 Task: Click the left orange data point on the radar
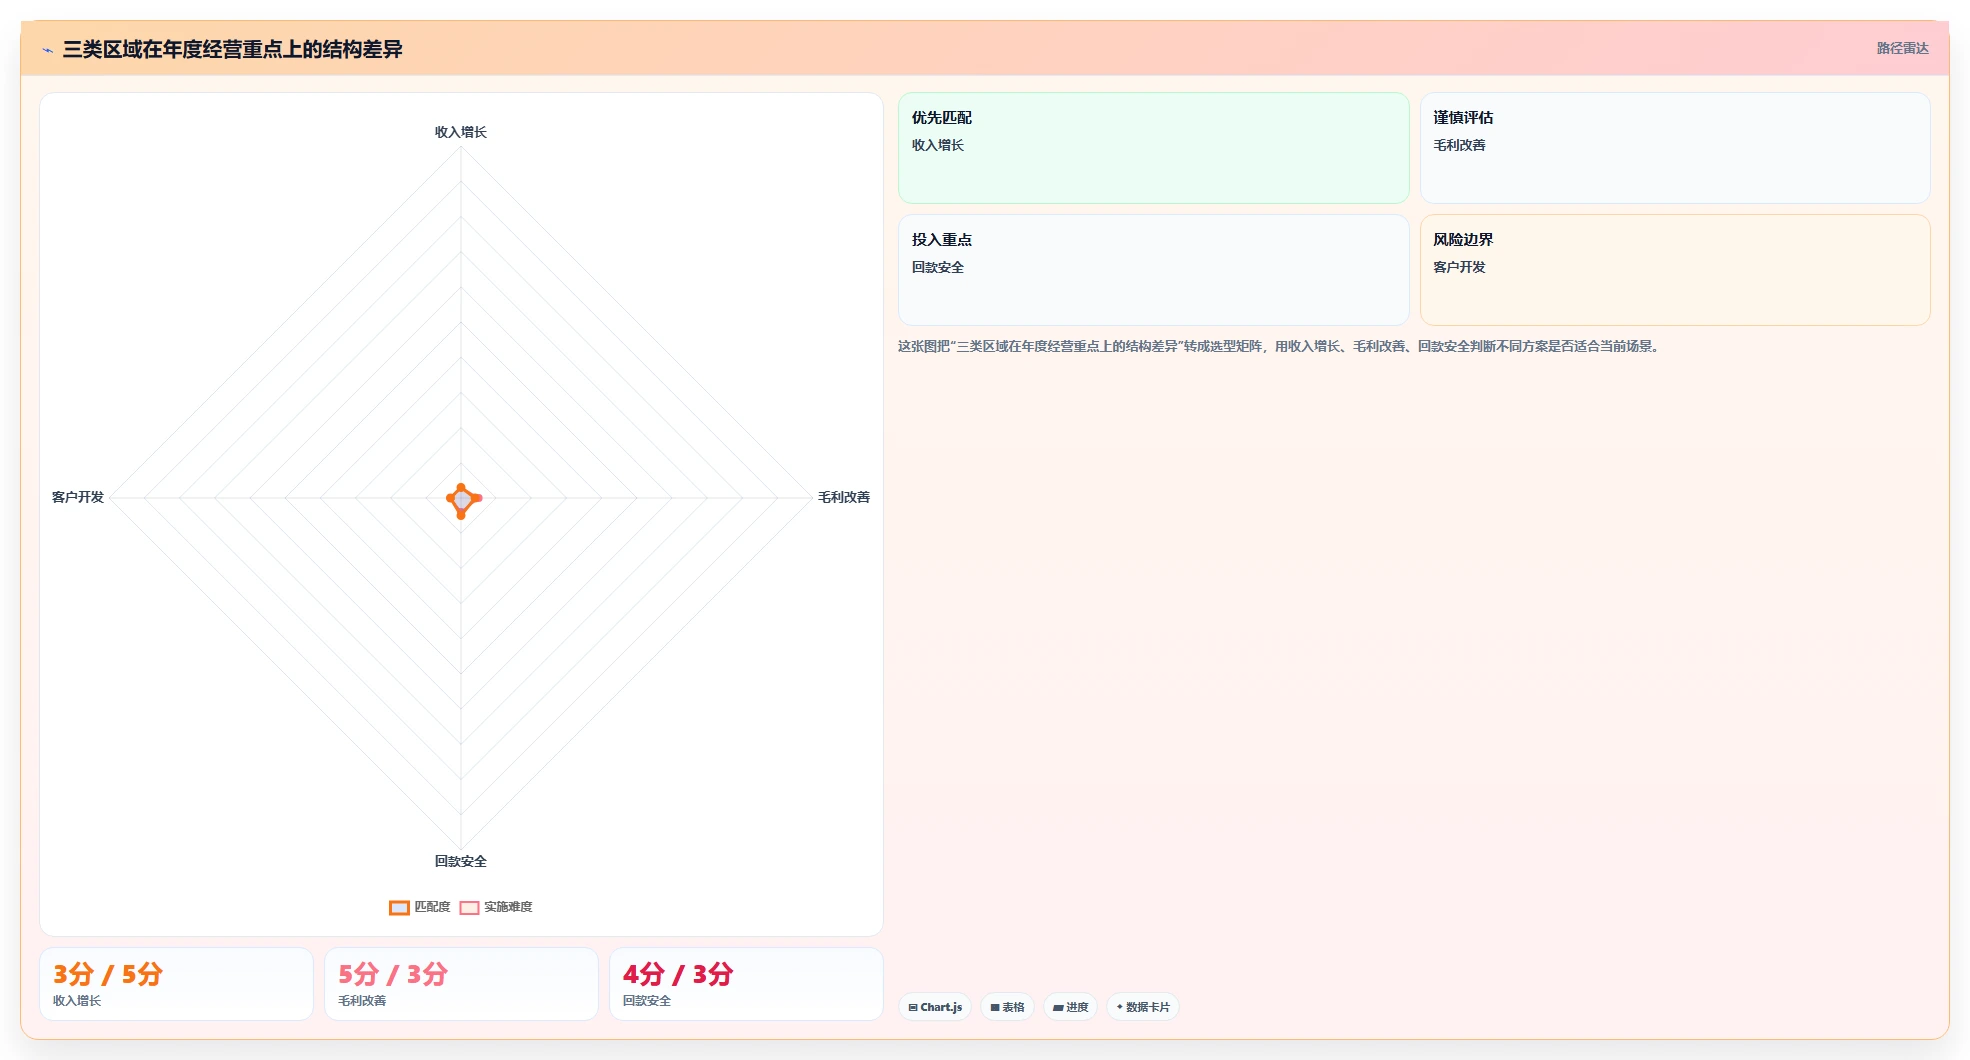coord(450,498)
